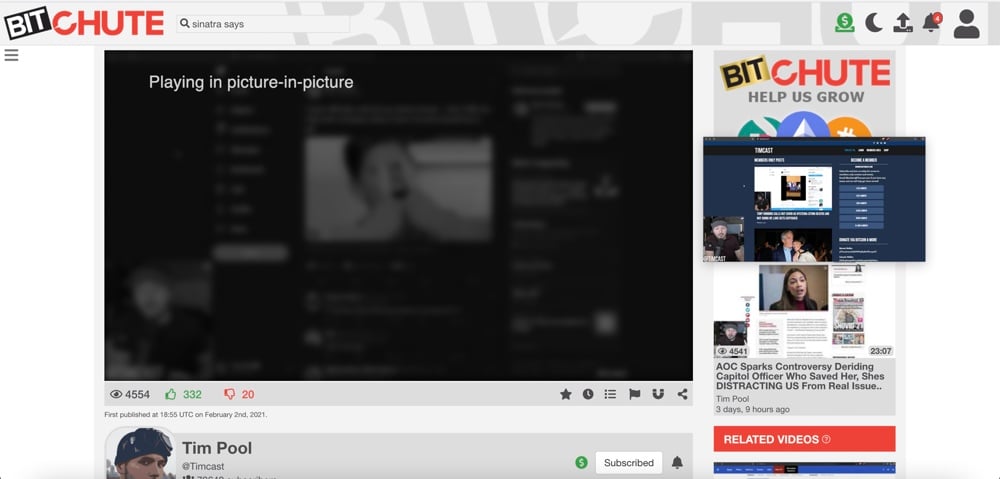Toggle dark mode with the moon icon
The image size is (1000, 479).
[x=873, y=23]
